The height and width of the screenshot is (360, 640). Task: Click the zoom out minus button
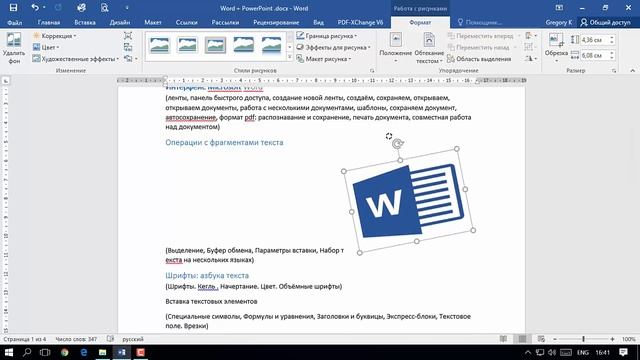[x=555, y=339]
